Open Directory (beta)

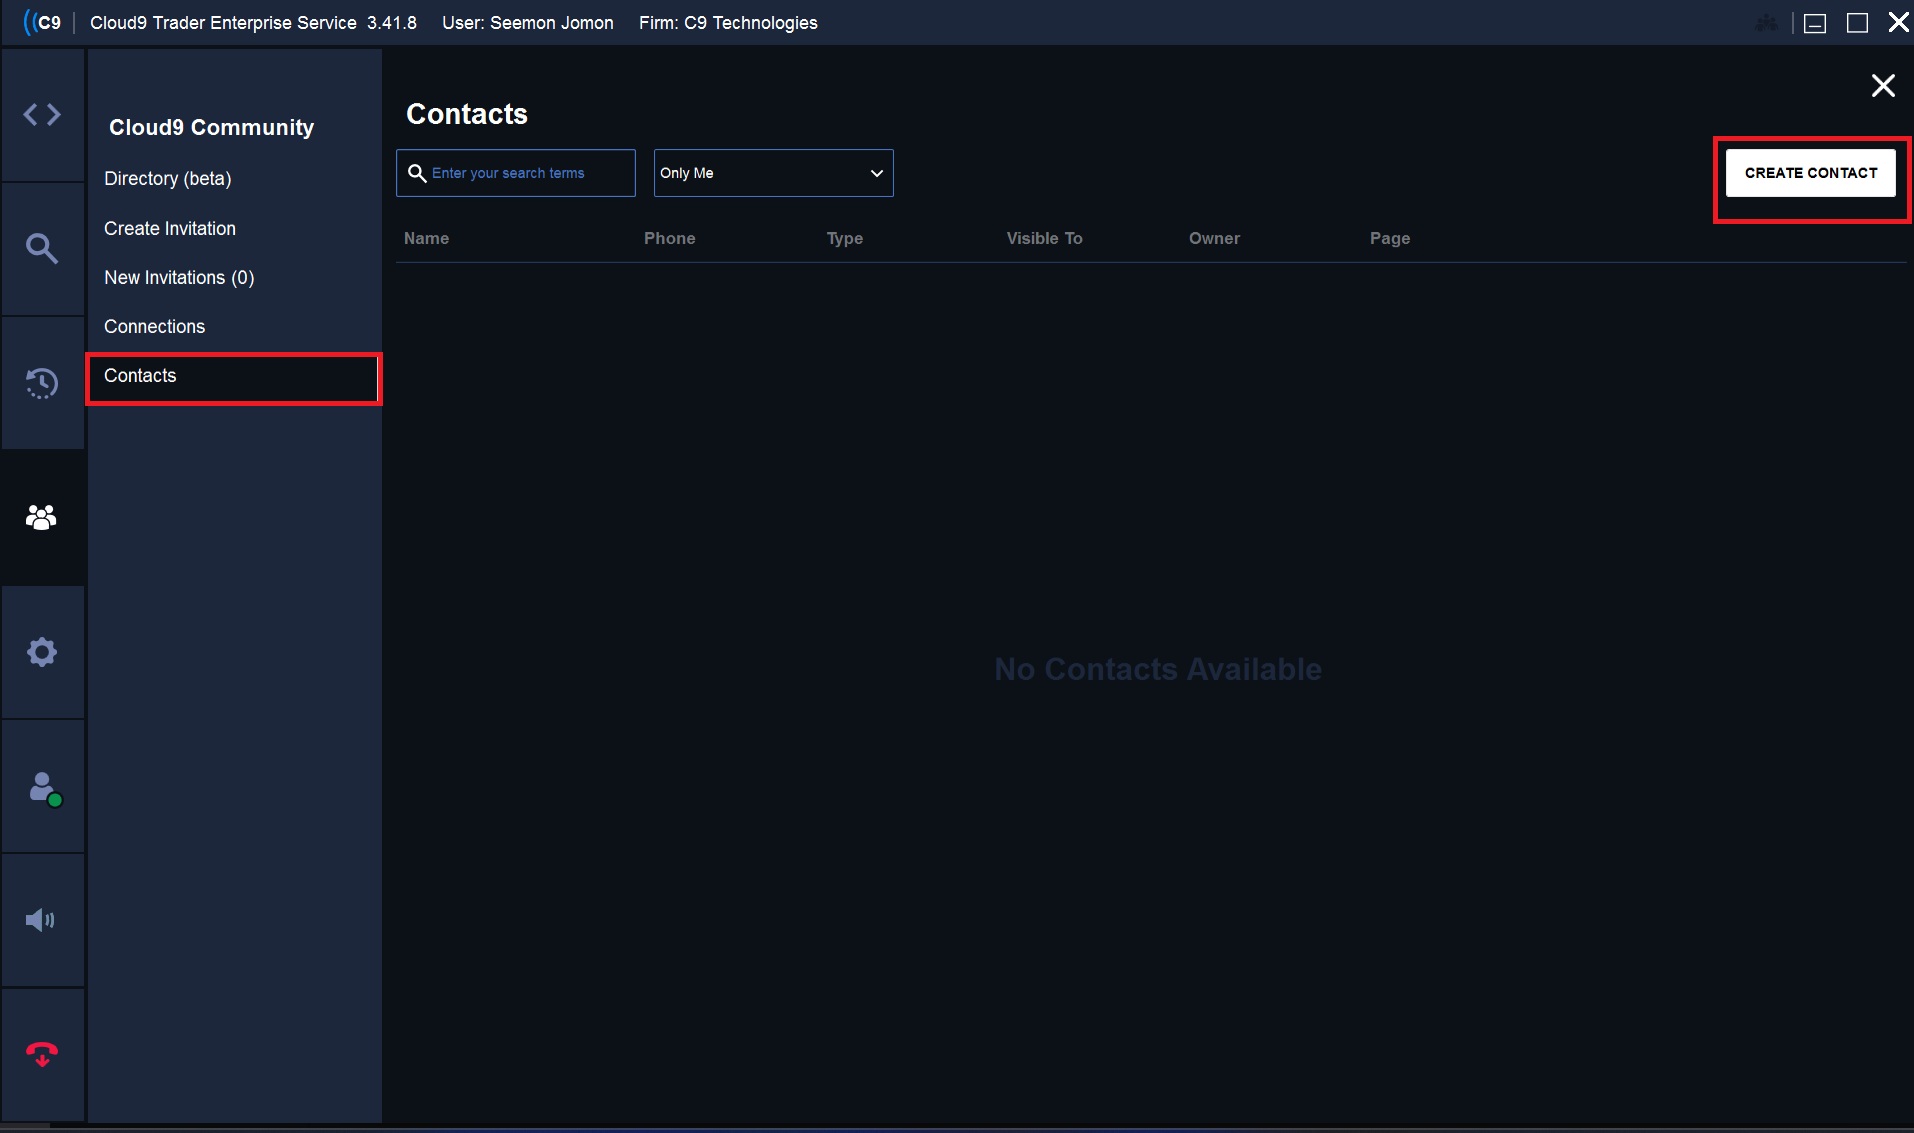pyautogui.click(x=168, y=179)
